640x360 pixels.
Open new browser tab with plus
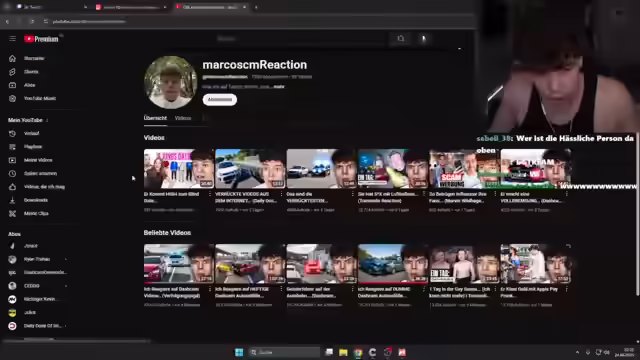coord(256,7)
